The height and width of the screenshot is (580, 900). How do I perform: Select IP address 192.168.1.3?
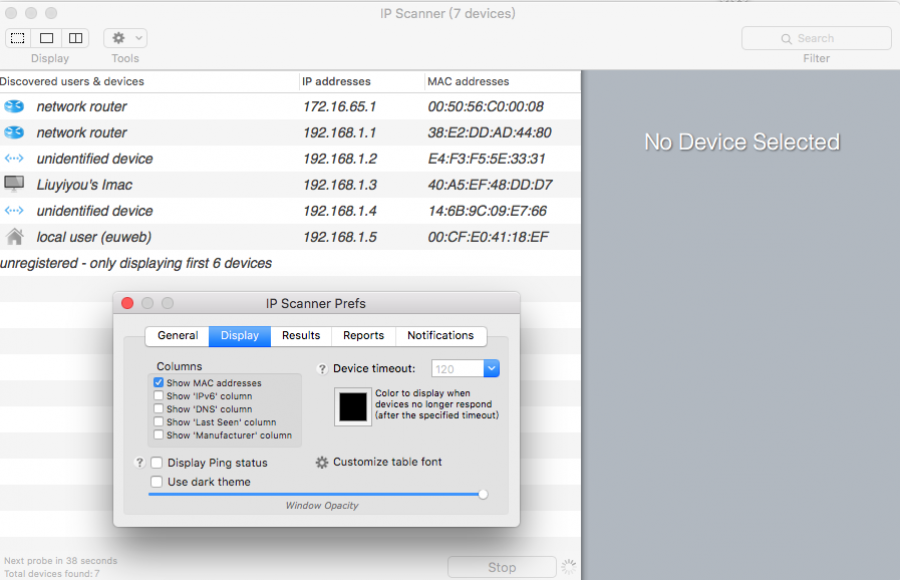click(x=340, y=185)
